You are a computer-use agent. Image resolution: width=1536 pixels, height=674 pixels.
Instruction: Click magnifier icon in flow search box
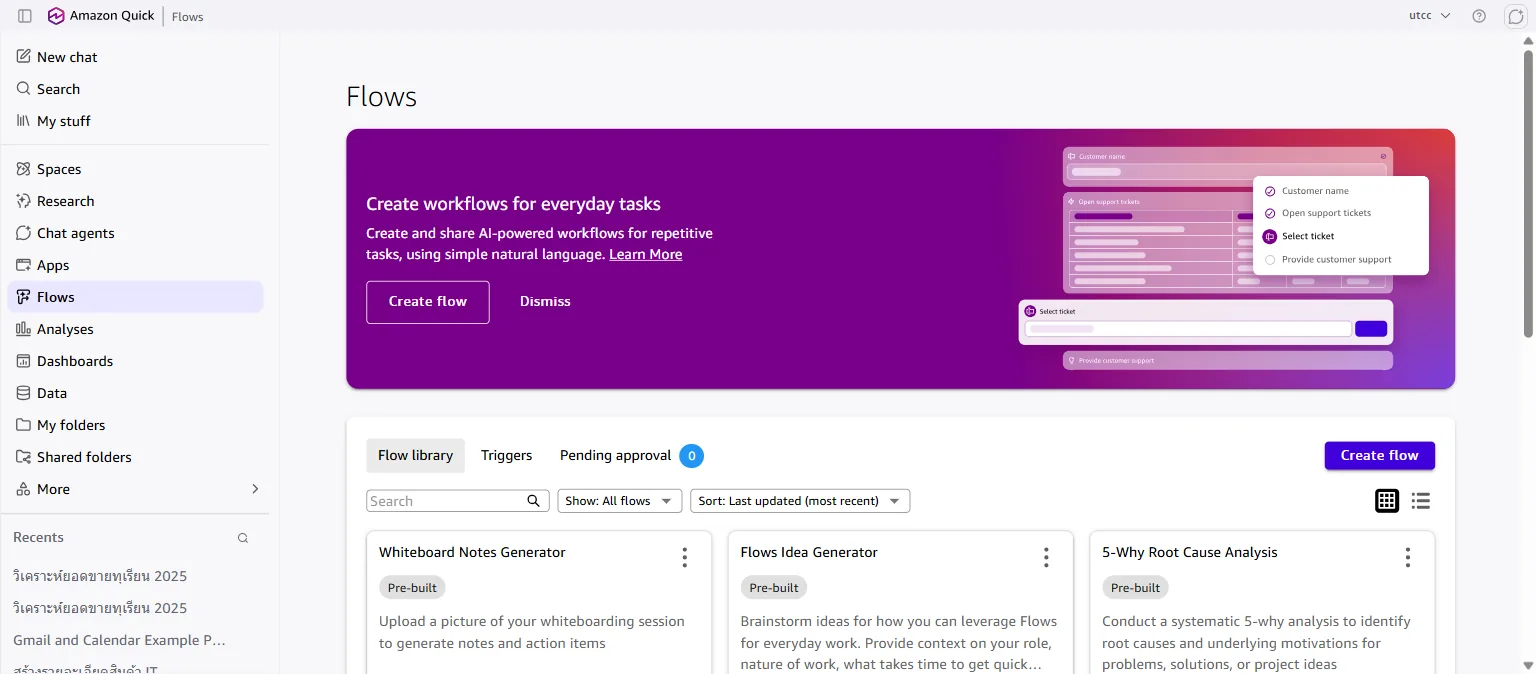[x=535, y=501]
